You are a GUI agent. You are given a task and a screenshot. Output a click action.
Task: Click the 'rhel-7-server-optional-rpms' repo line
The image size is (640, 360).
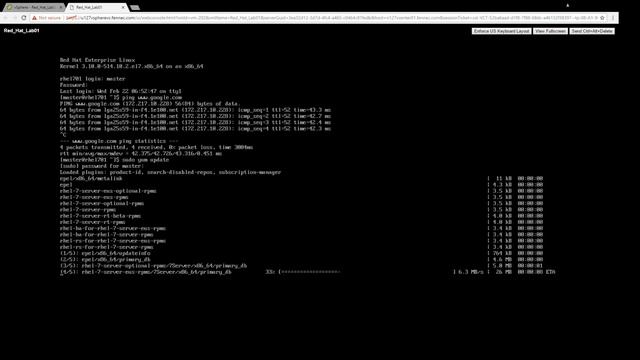(x=102, y=203)
